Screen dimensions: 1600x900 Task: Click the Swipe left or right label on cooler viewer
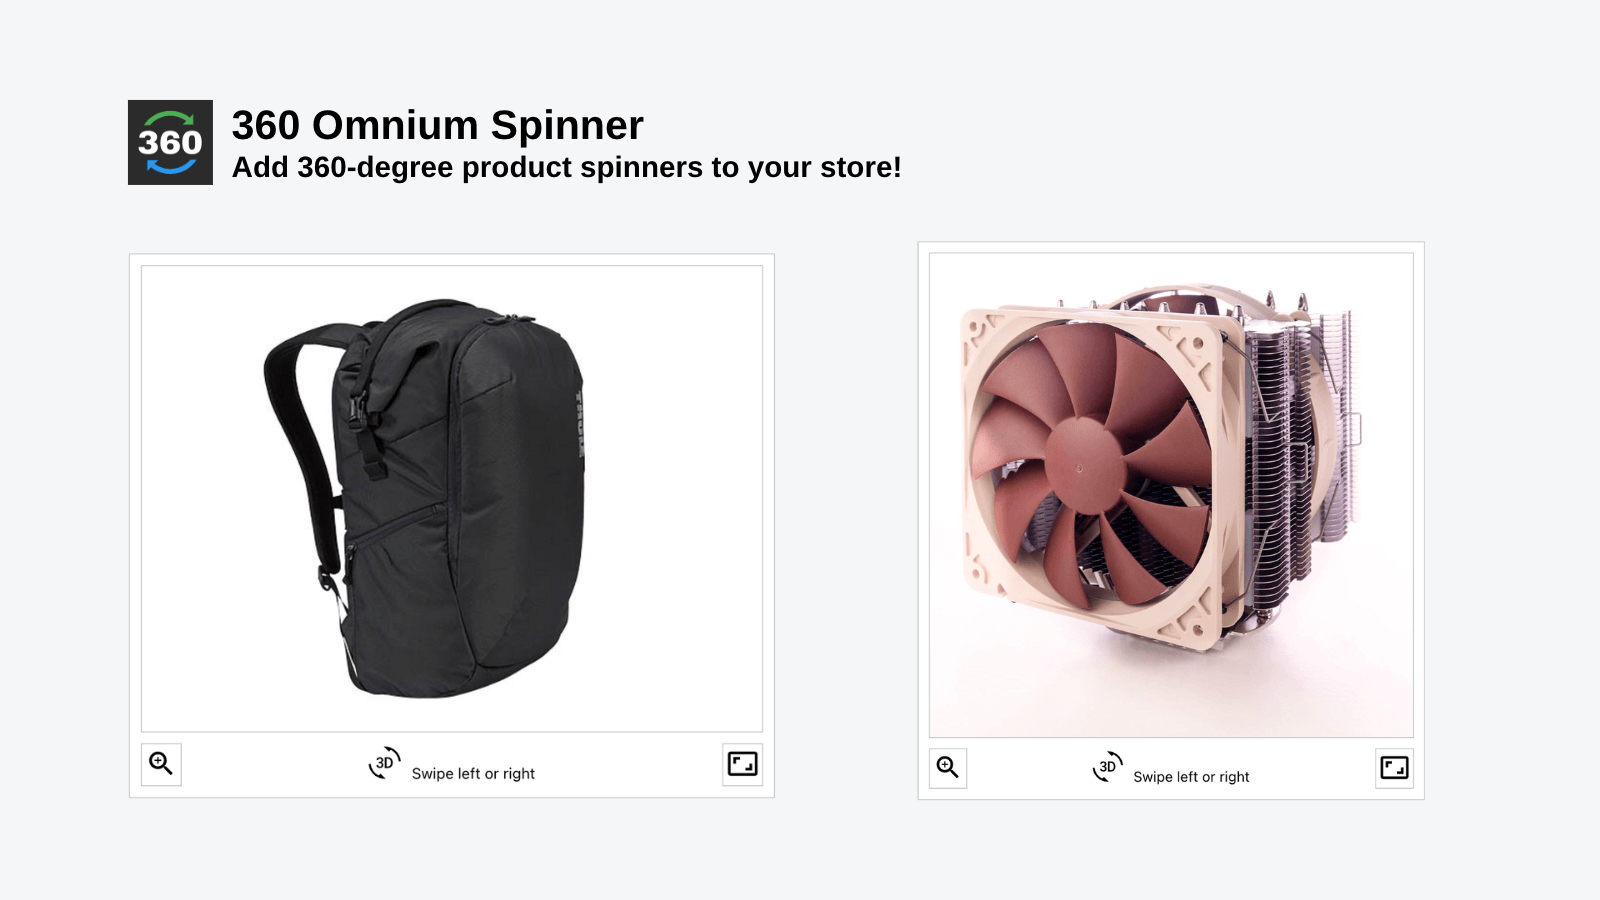tap(1191, 776)
